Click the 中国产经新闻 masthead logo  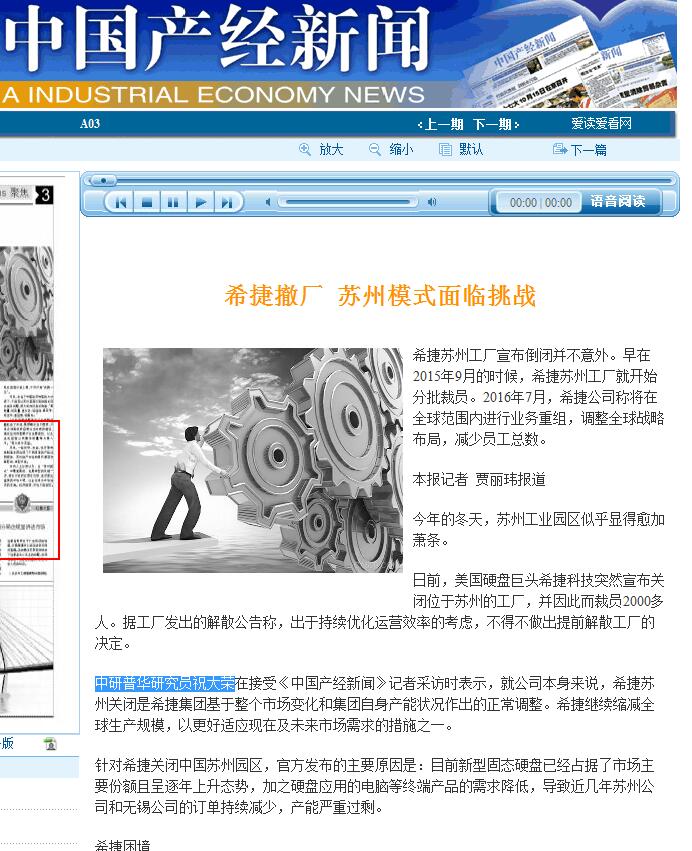217,38
